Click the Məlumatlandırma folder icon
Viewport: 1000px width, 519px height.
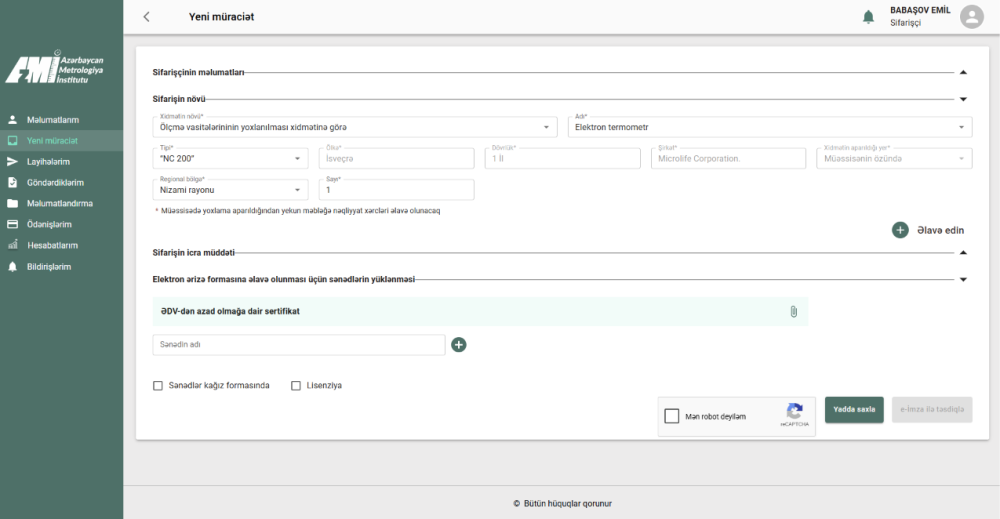12,203
